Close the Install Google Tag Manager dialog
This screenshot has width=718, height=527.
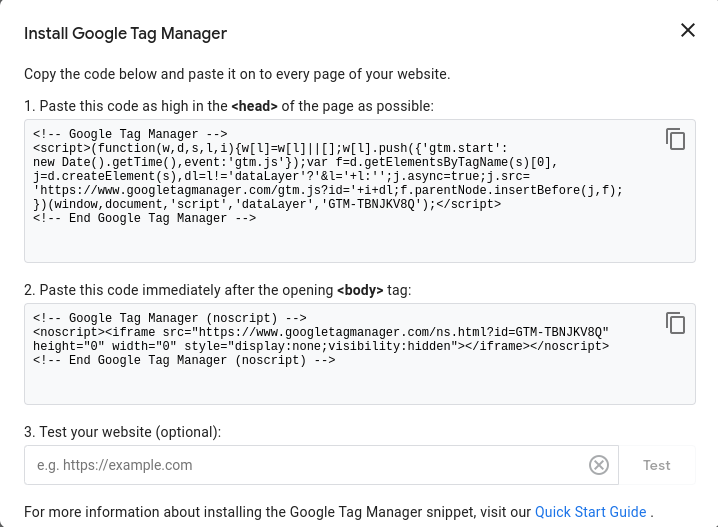688,30
